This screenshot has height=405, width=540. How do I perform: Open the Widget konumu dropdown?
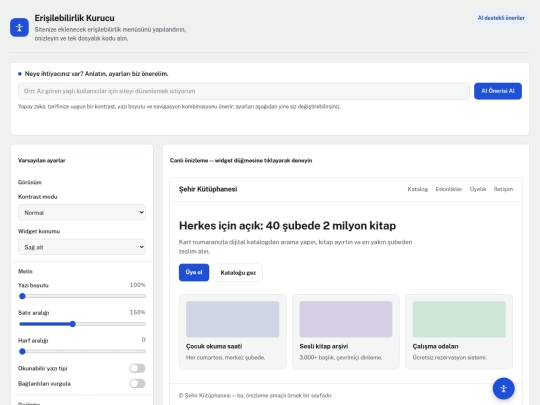tap(82, 247)
